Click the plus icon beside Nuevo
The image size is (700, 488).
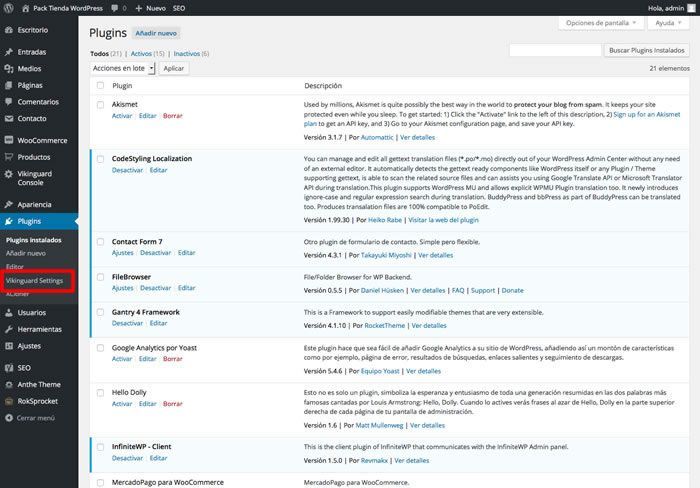pyautogui.click(x=138, y=8)
